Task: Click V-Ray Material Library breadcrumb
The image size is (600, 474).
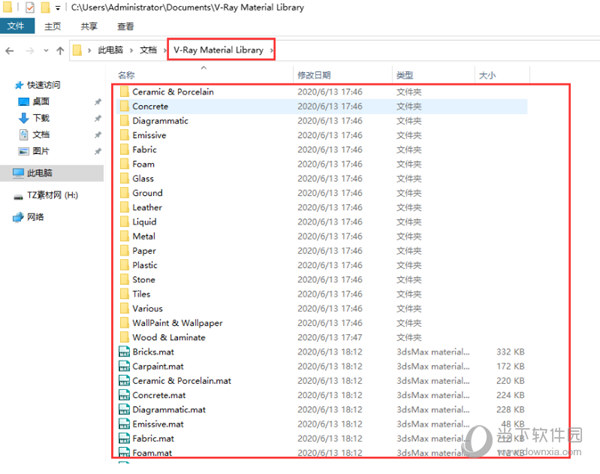Action: [x=218, y=50]
